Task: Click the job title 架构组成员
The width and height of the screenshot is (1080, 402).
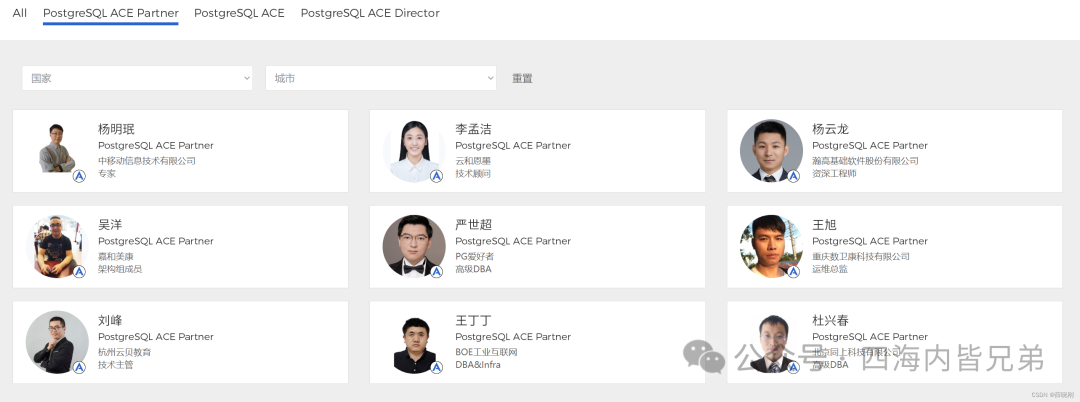Action: (120, 269)
